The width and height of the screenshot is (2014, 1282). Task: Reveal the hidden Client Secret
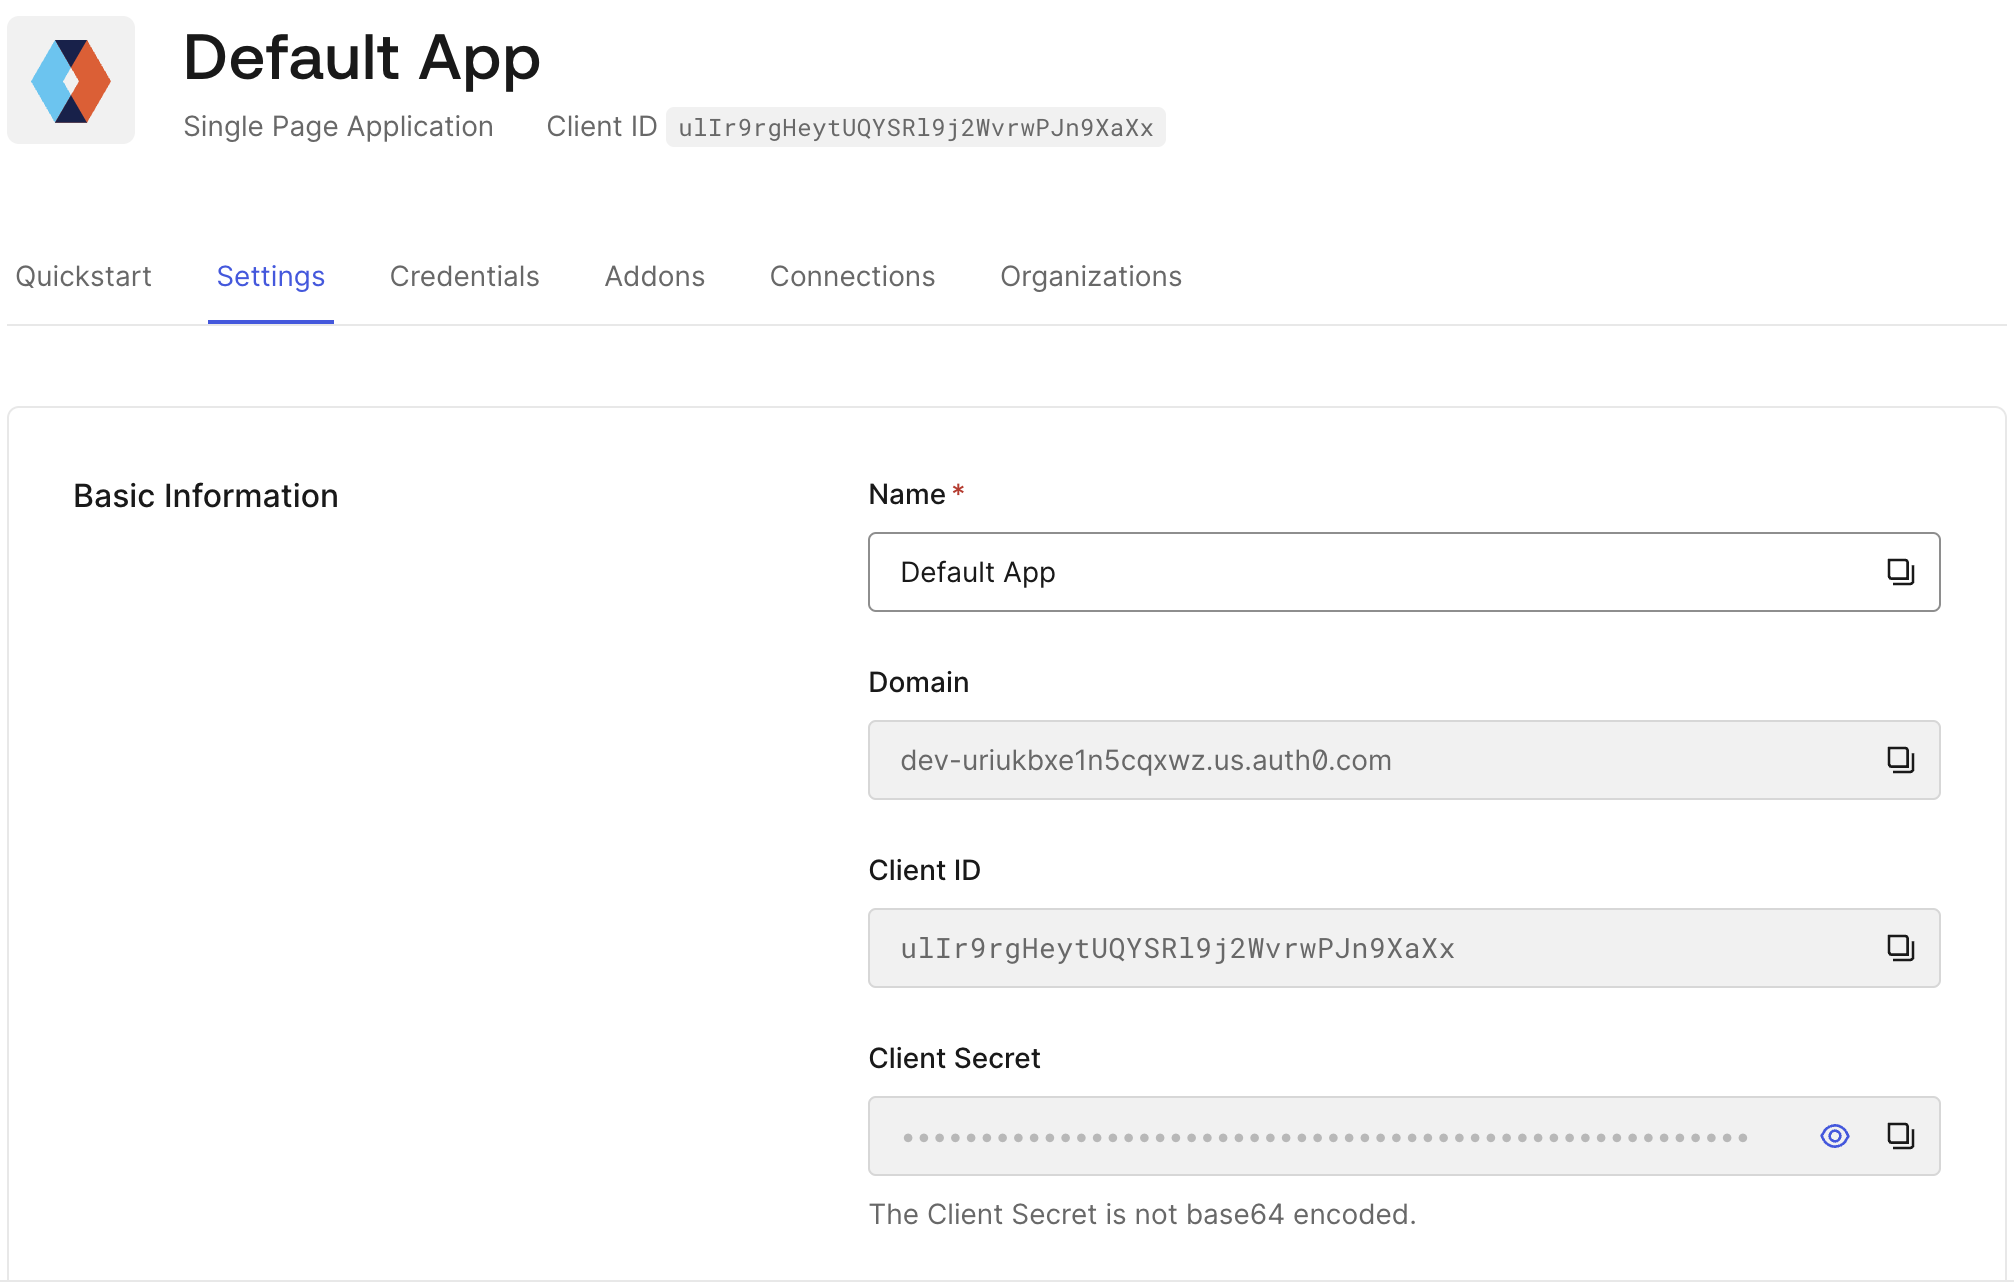pos(1834,1136)
